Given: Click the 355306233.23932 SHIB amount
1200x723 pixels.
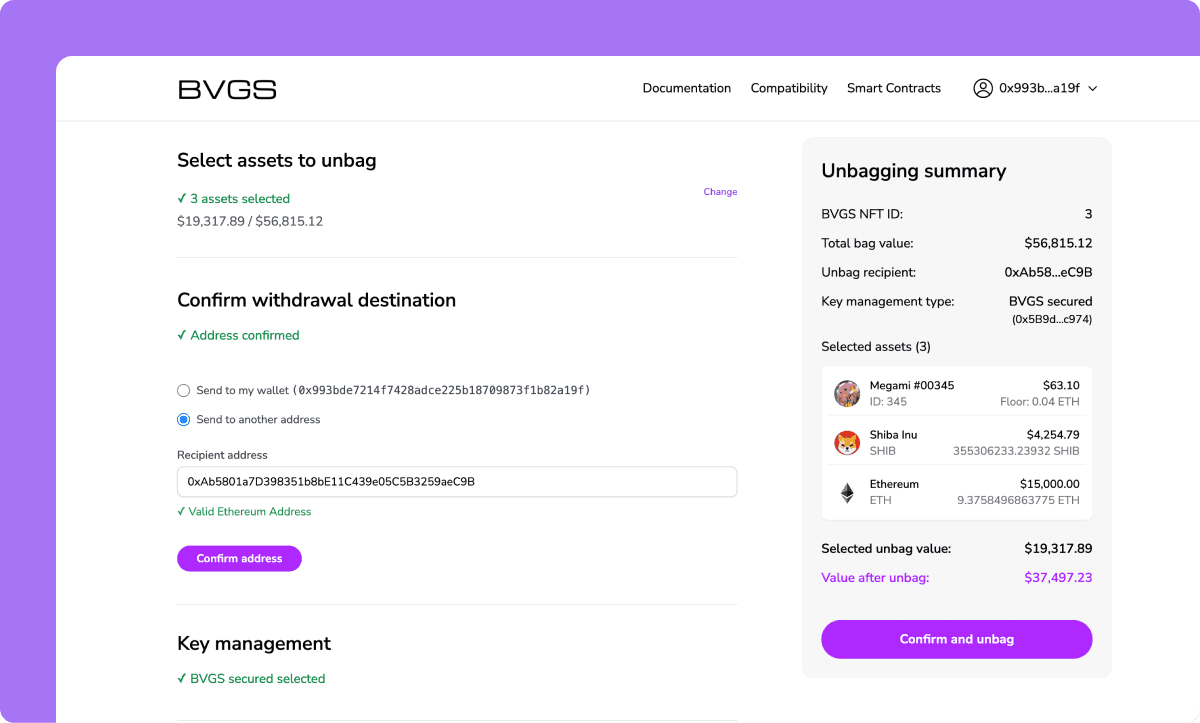Looking at the screenshot, I should pyautogui.click(x=1016, y=451).
